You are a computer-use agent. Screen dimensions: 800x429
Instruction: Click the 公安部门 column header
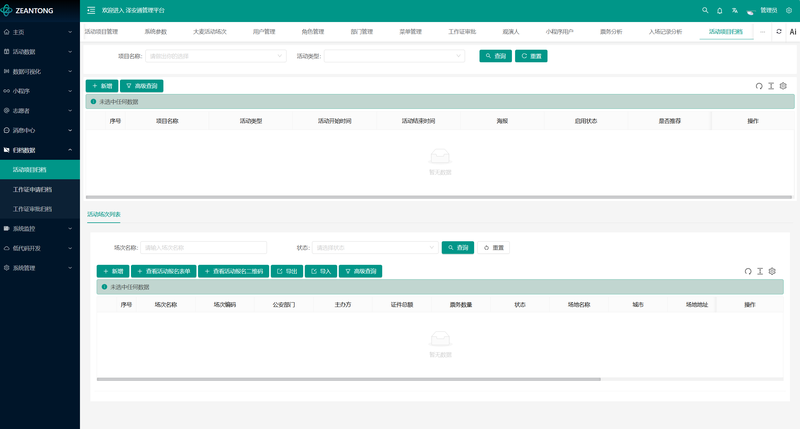284,305
